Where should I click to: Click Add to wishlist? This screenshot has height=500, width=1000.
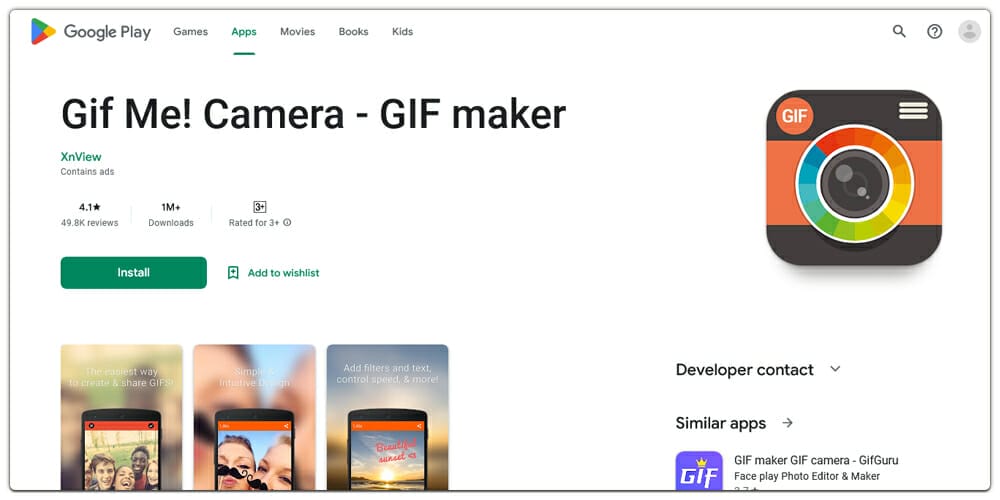(283, 273)
